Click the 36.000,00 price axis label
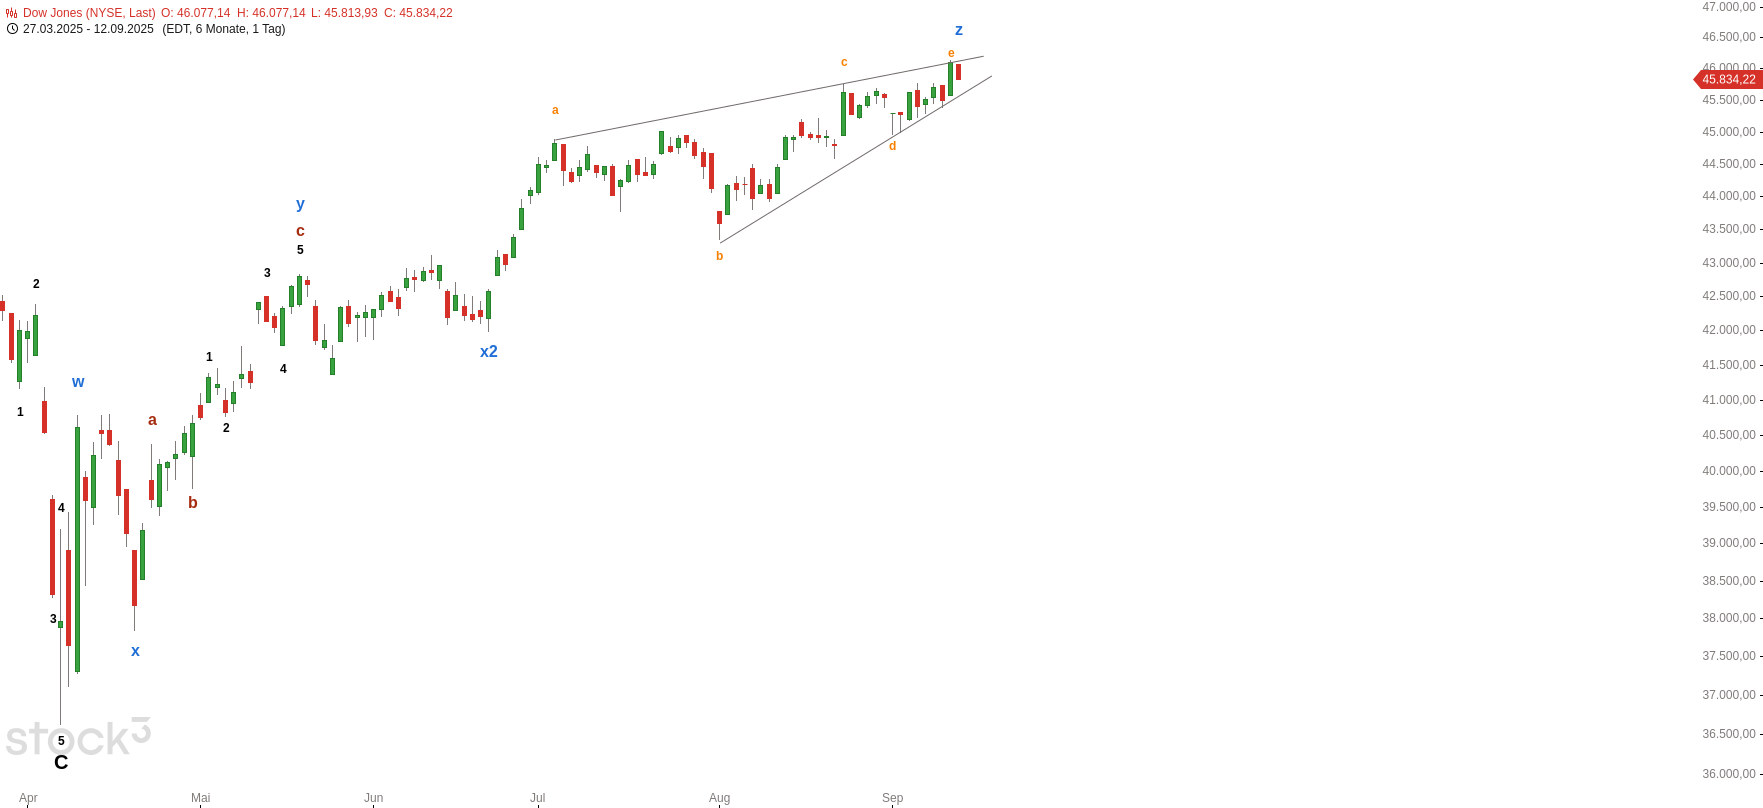The height and width of the screenshot is (808, 1763). [x=1729, y=773]
